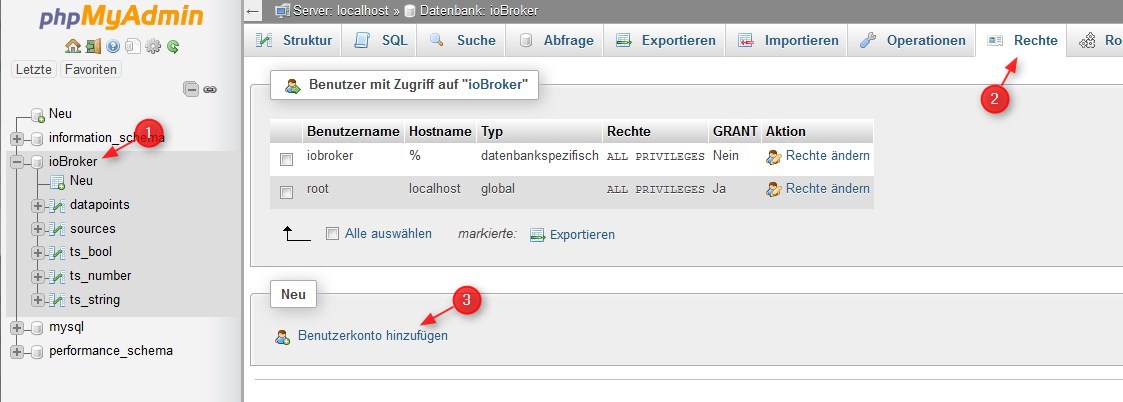Viewport: 1123px width, 402px height.
Task: Click the sources table icon
Action: coord(58,230)
